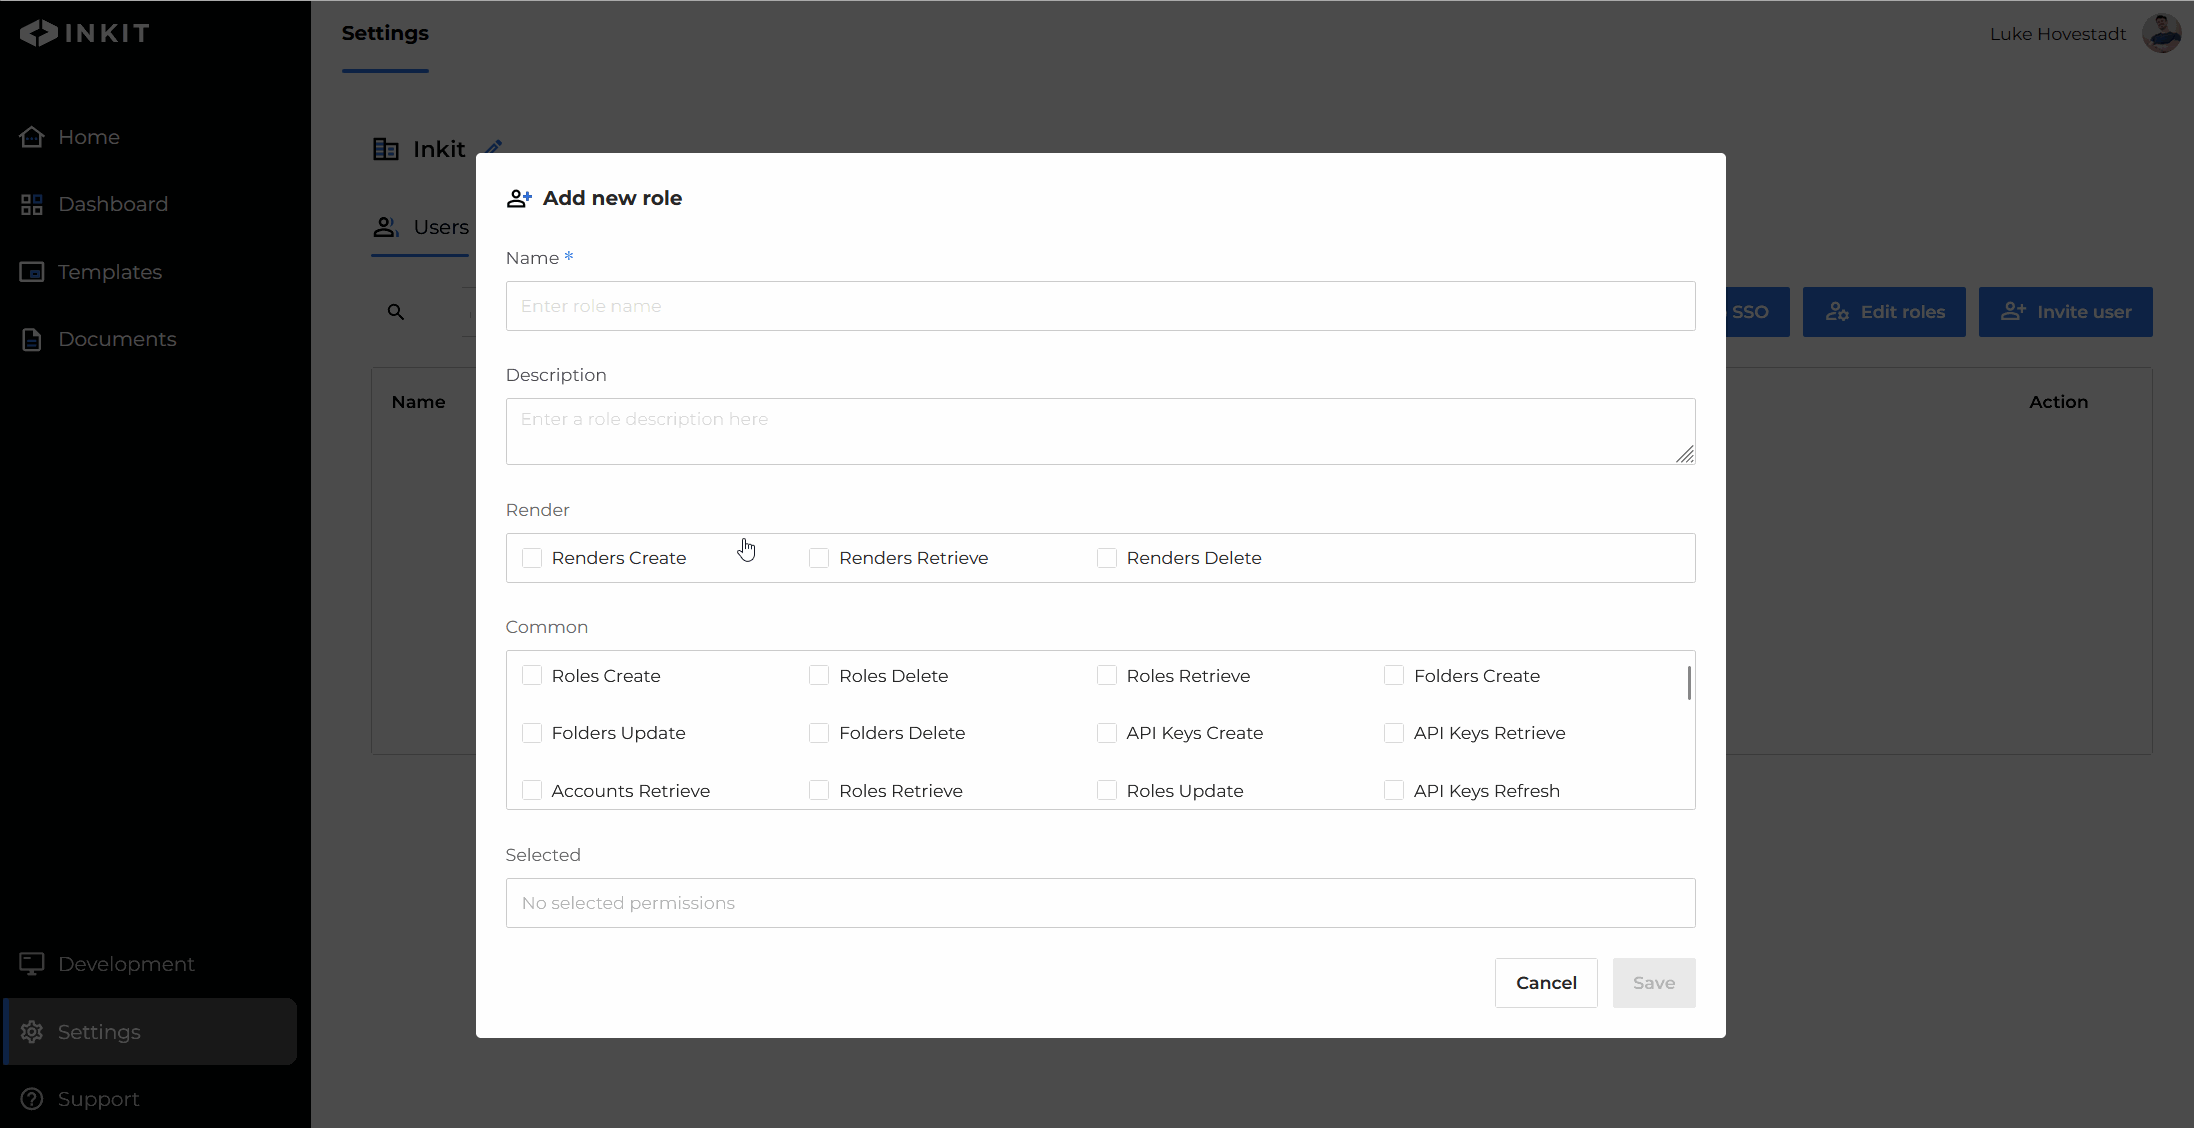Viewport: 2194px width, 1128px height.
Task: Click the search magnifier icon
Action: (x=396, y=312)
